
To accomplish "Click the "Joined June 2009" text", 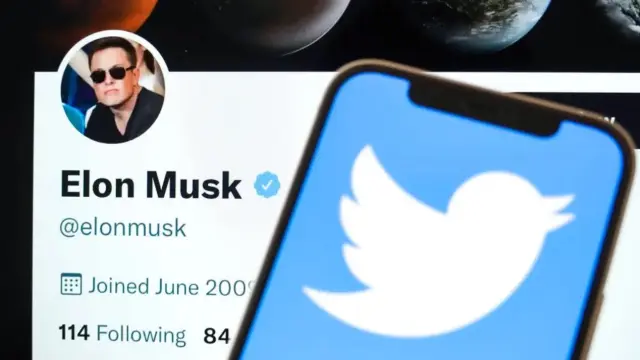I will pyautogui.click(x=172, y=287).
